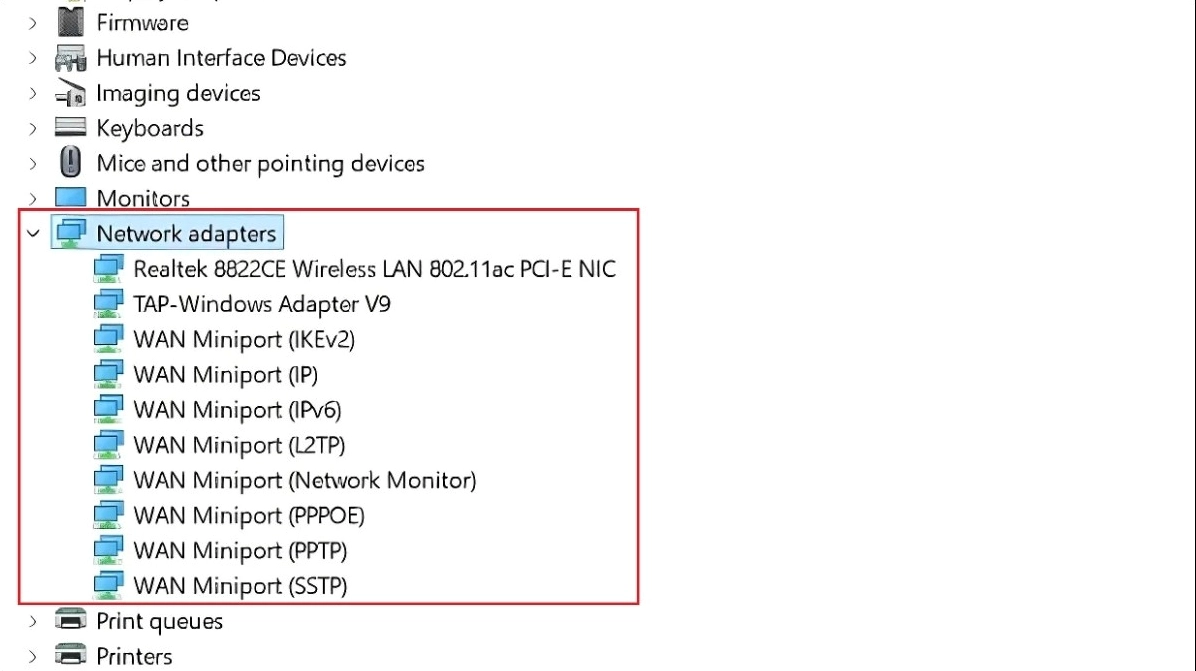Click the Keyboards category icon

70,128
